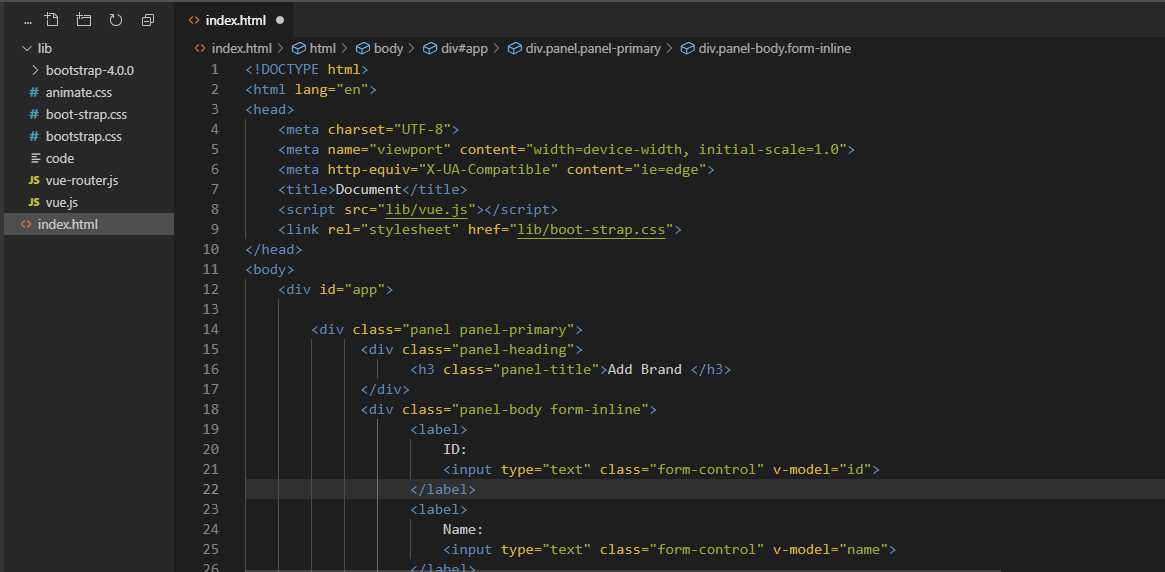
Task: Click div.panel.panel-primary in the breadcrumb
Action: [593, 48]
